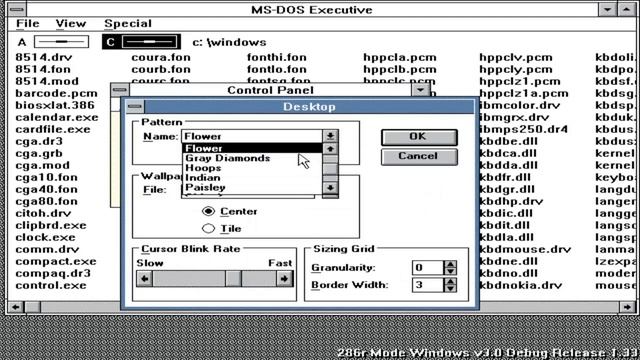Select file kbdmouse.drv
This screenshot has height=360, width=640.
(x=525, y=249)
